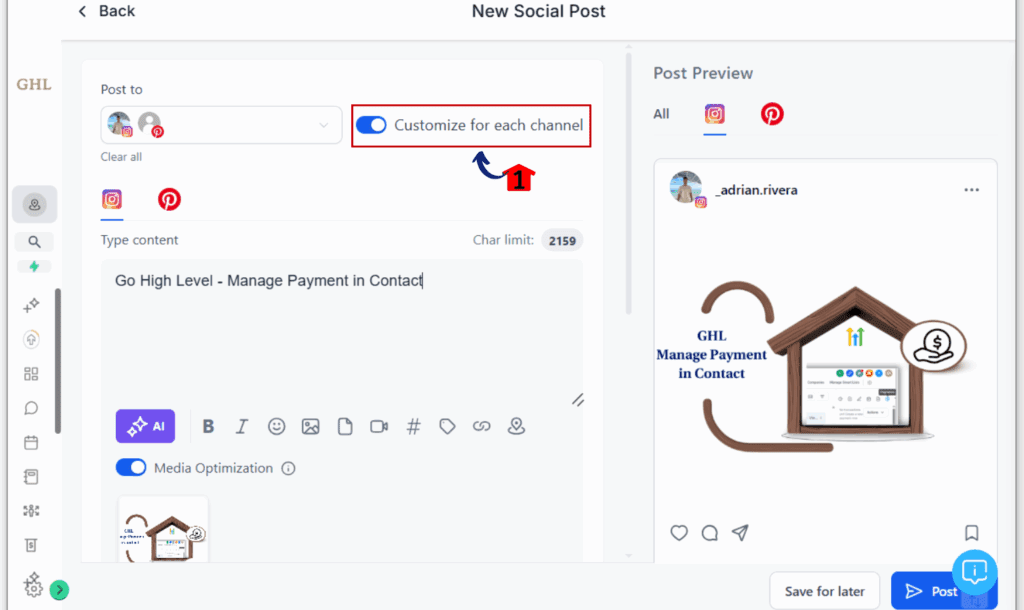Click the GHL logo in sidebar
This screenshot has width=1024, height=610.
tap(34, 84)
